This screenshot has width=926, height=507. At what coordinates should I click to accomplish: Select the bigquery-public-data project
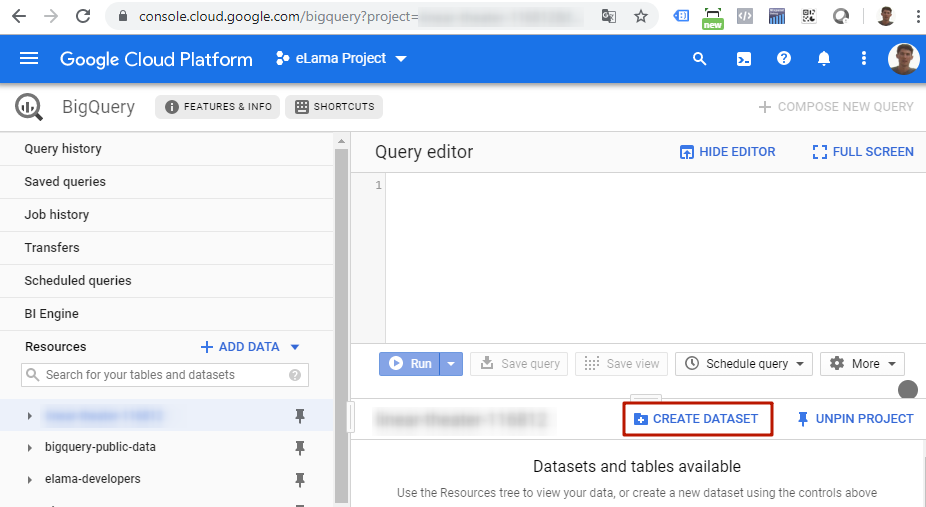(100, 447)
